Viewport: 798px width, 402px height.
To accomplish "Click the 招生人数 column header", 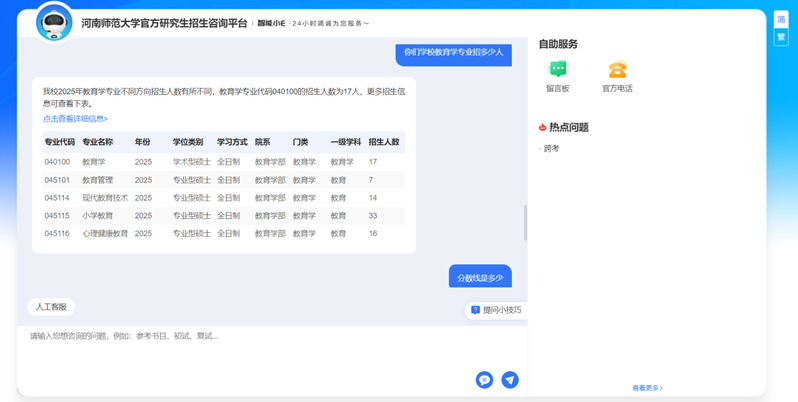I will coord(384,142).
